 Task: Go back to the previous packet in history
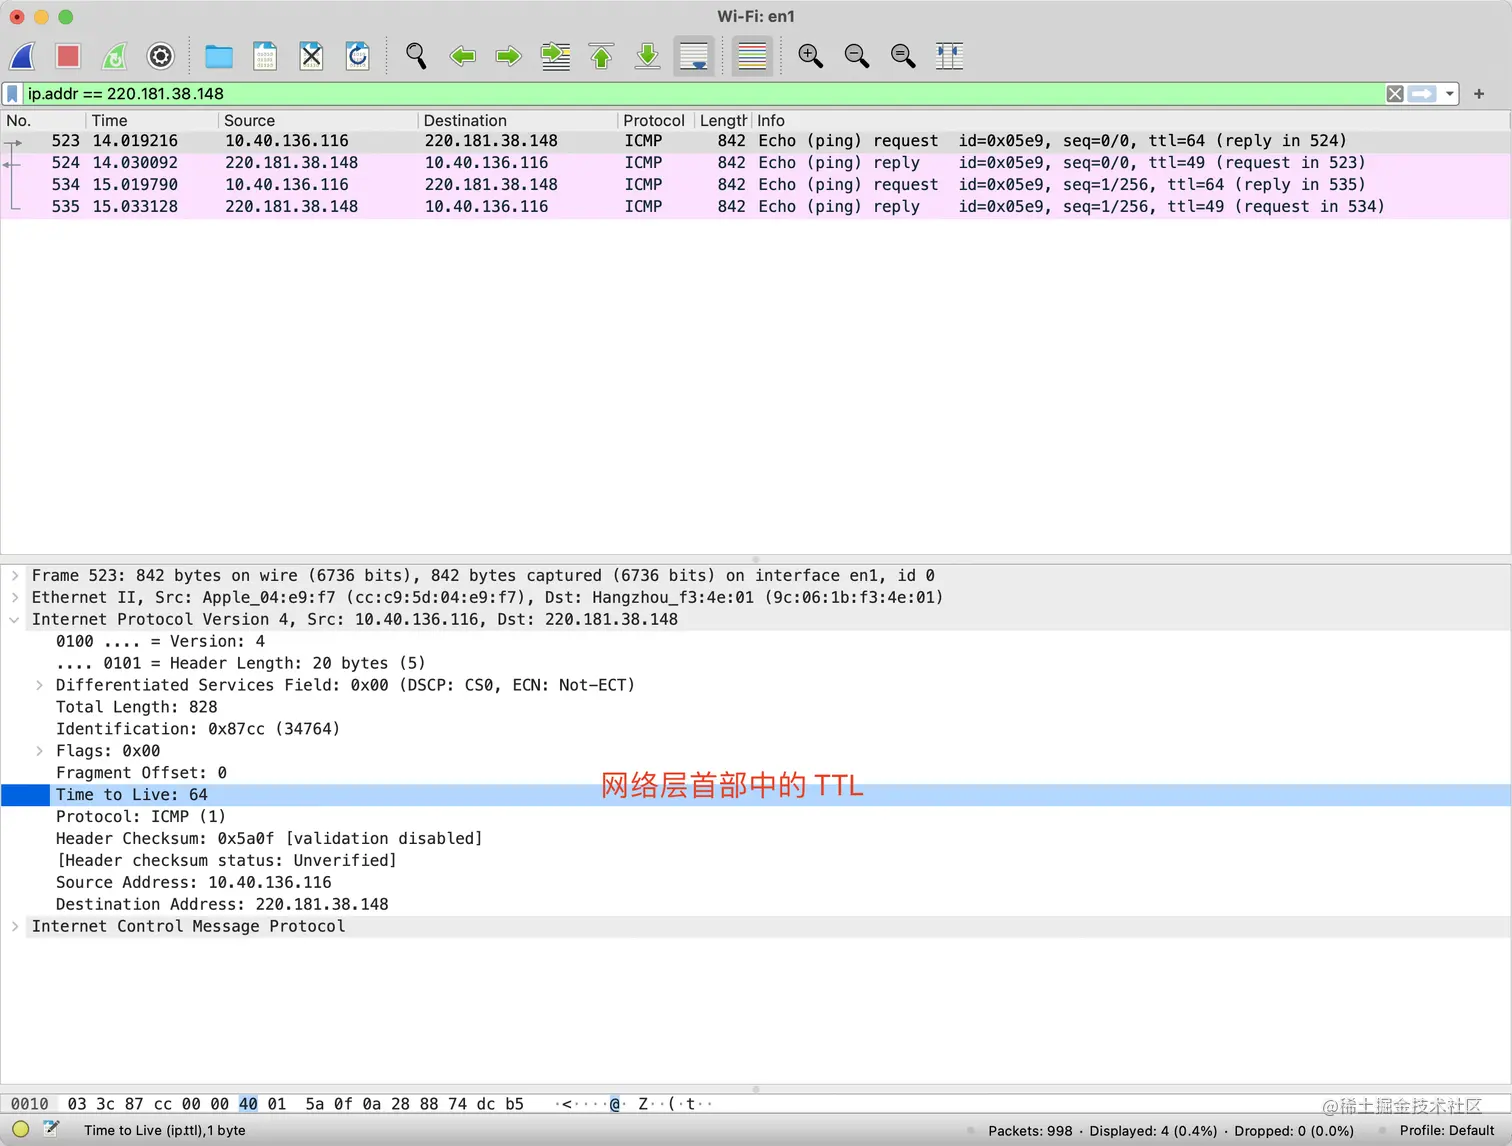click(462, 56)
